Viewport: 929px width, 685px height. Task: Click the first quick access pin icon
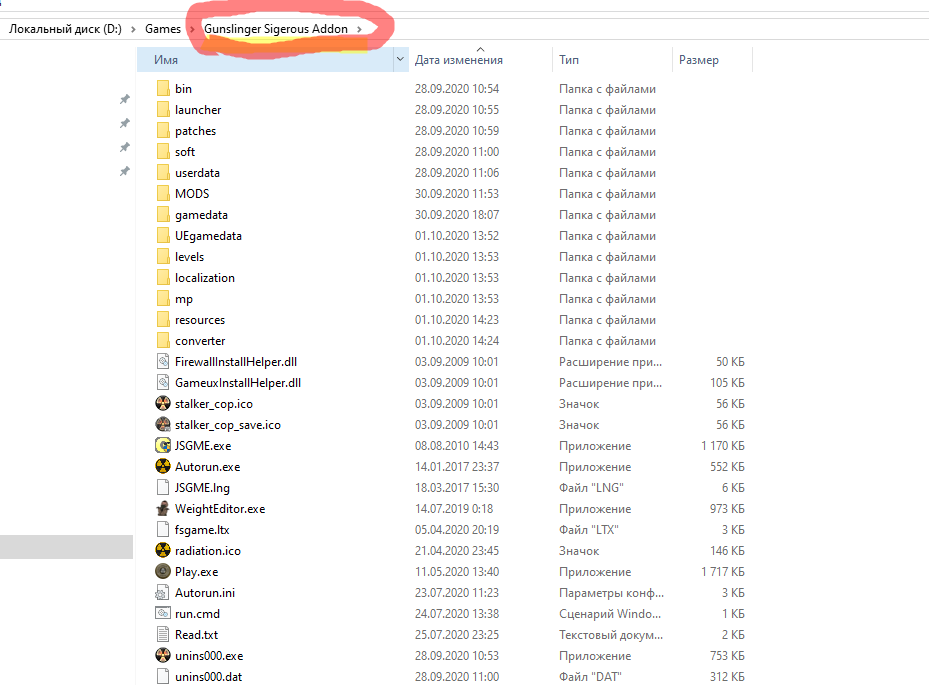click(124, 99)
